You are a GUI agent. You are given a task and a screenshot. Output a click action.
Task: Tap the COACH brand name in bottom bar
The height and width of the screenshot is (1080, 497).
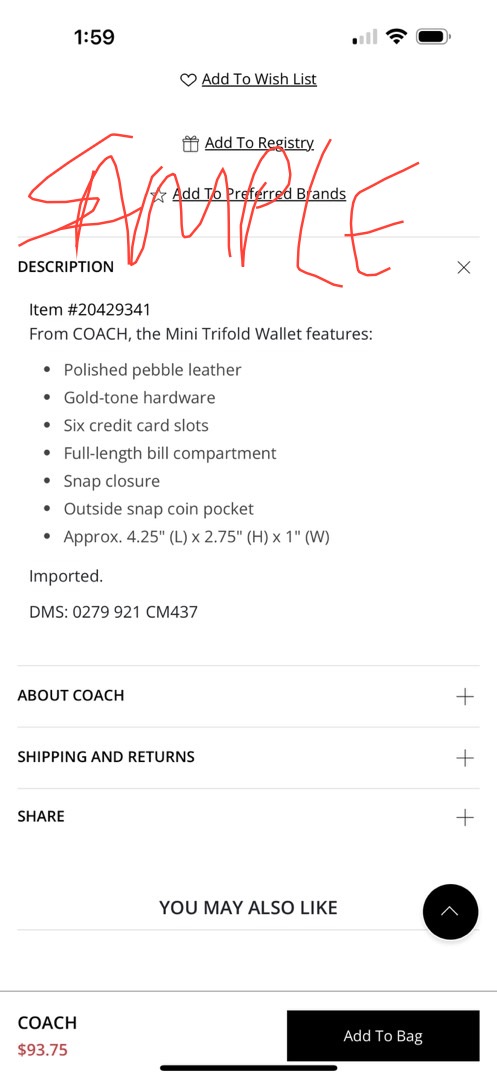pyautogui.click(x=47, y=1023)
